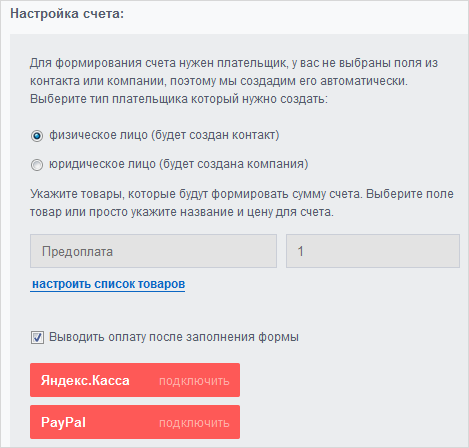
Task: Connect Яндекс.Касса payment button
Action: [135, 380]
